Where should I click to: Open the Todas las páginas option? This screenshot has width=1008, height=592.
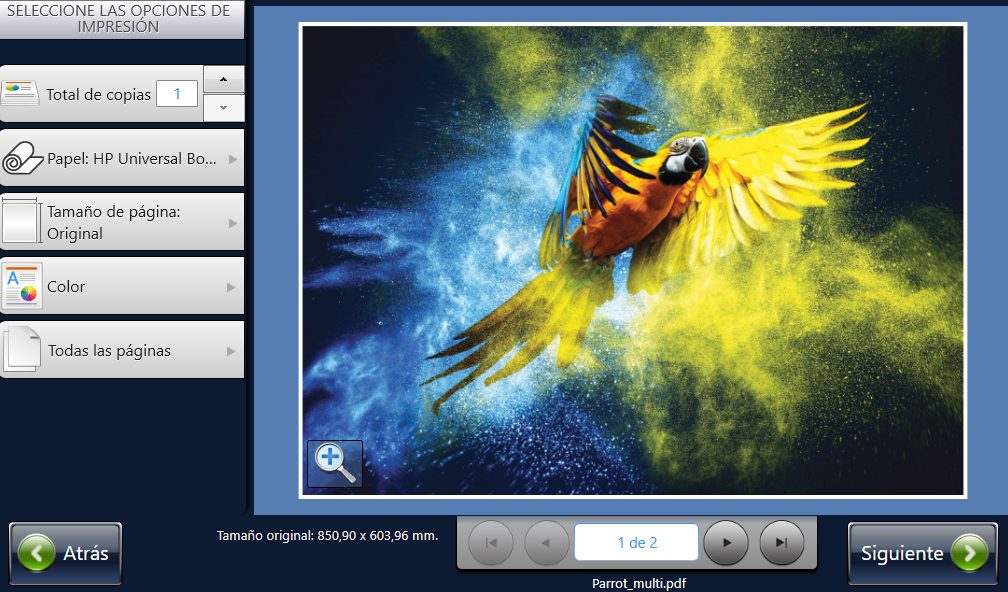(x=122, y=350)
